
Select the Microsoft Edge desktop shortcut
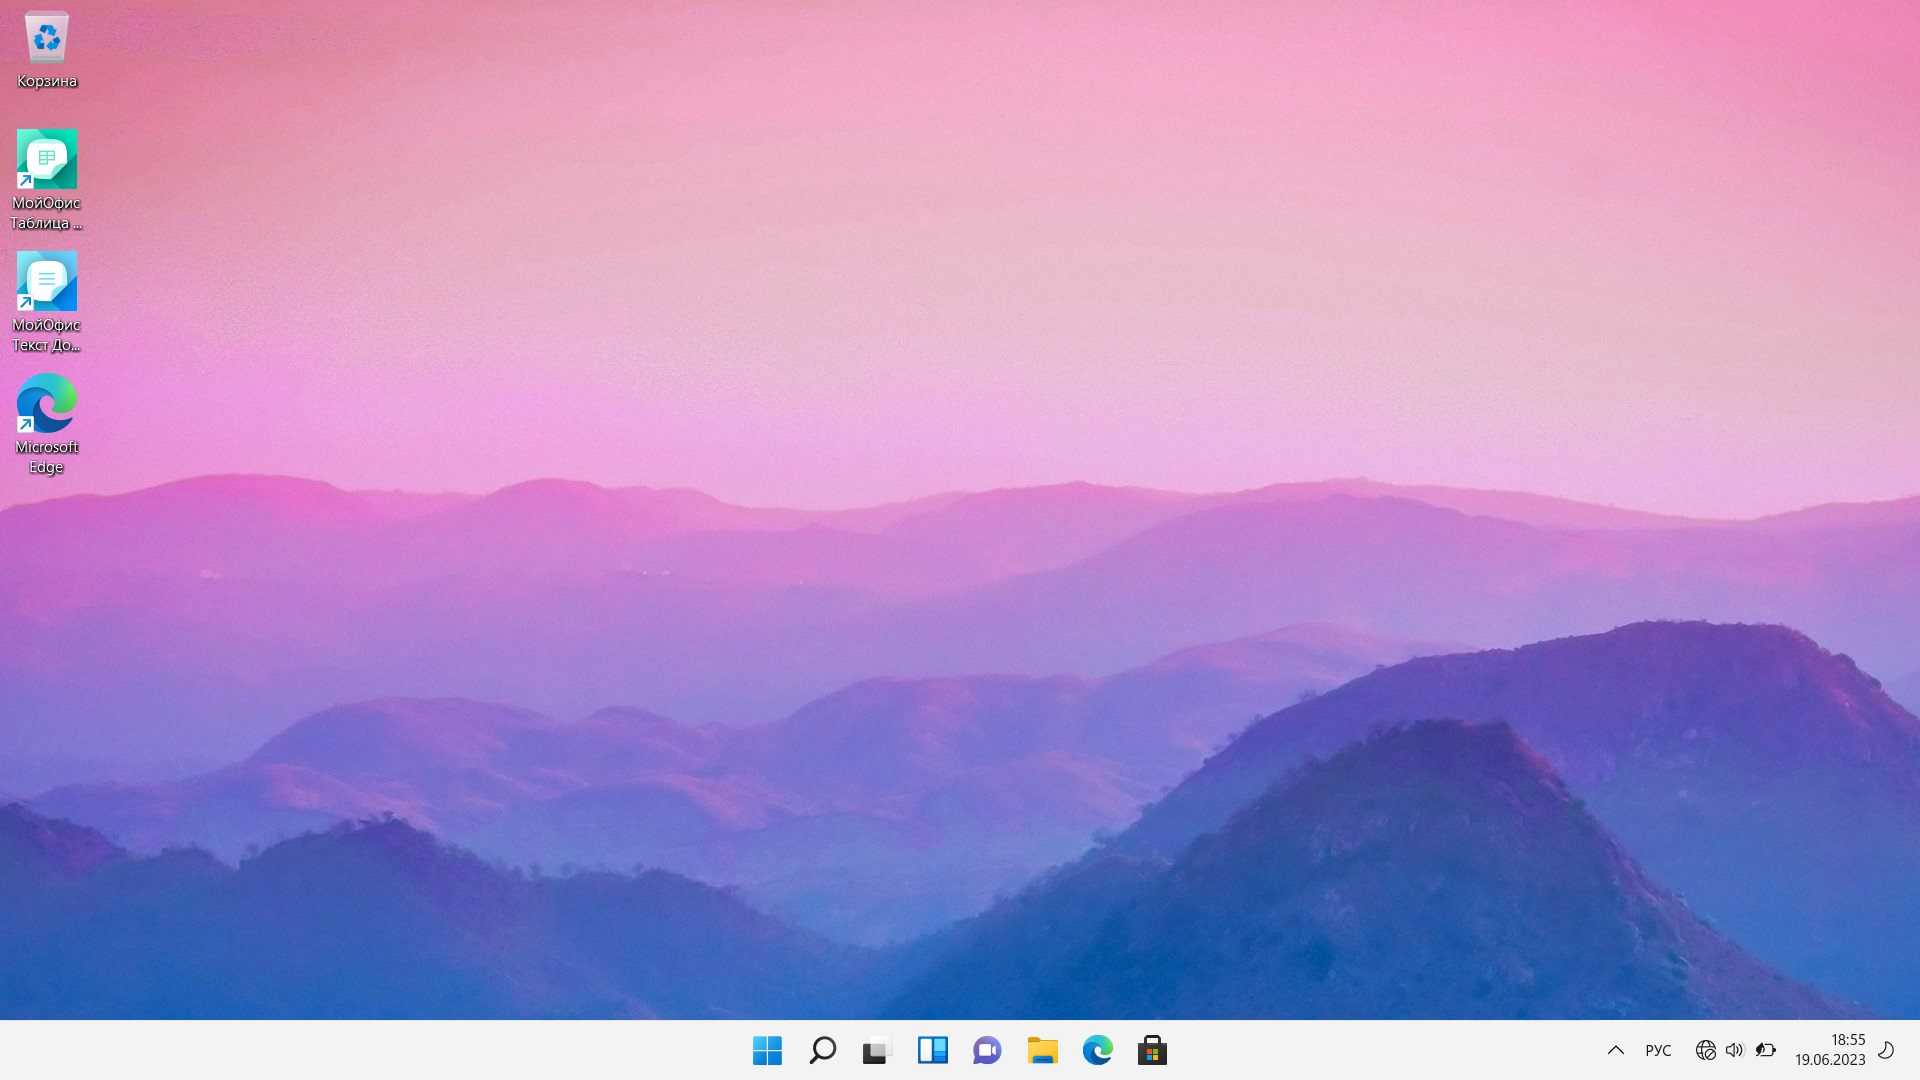(47, 424)
